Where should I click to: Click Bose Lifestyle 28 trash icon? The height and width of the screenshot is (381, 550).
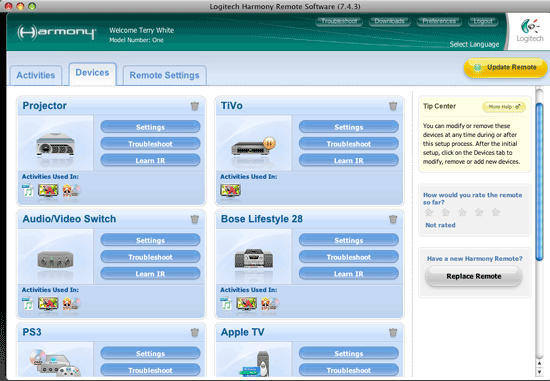click(393, 219)
